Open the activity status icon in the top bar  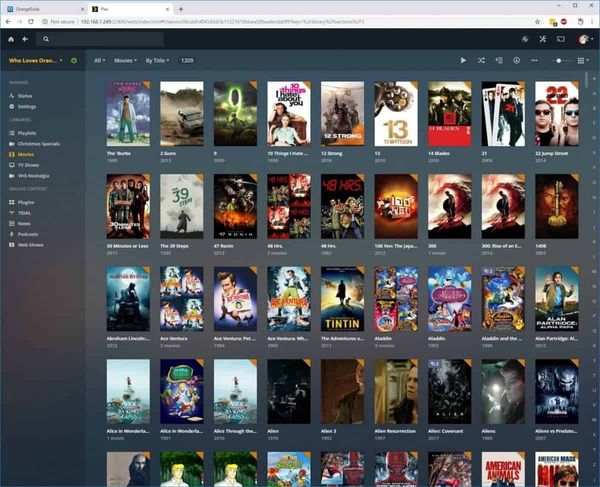click(x=525, y=39)
